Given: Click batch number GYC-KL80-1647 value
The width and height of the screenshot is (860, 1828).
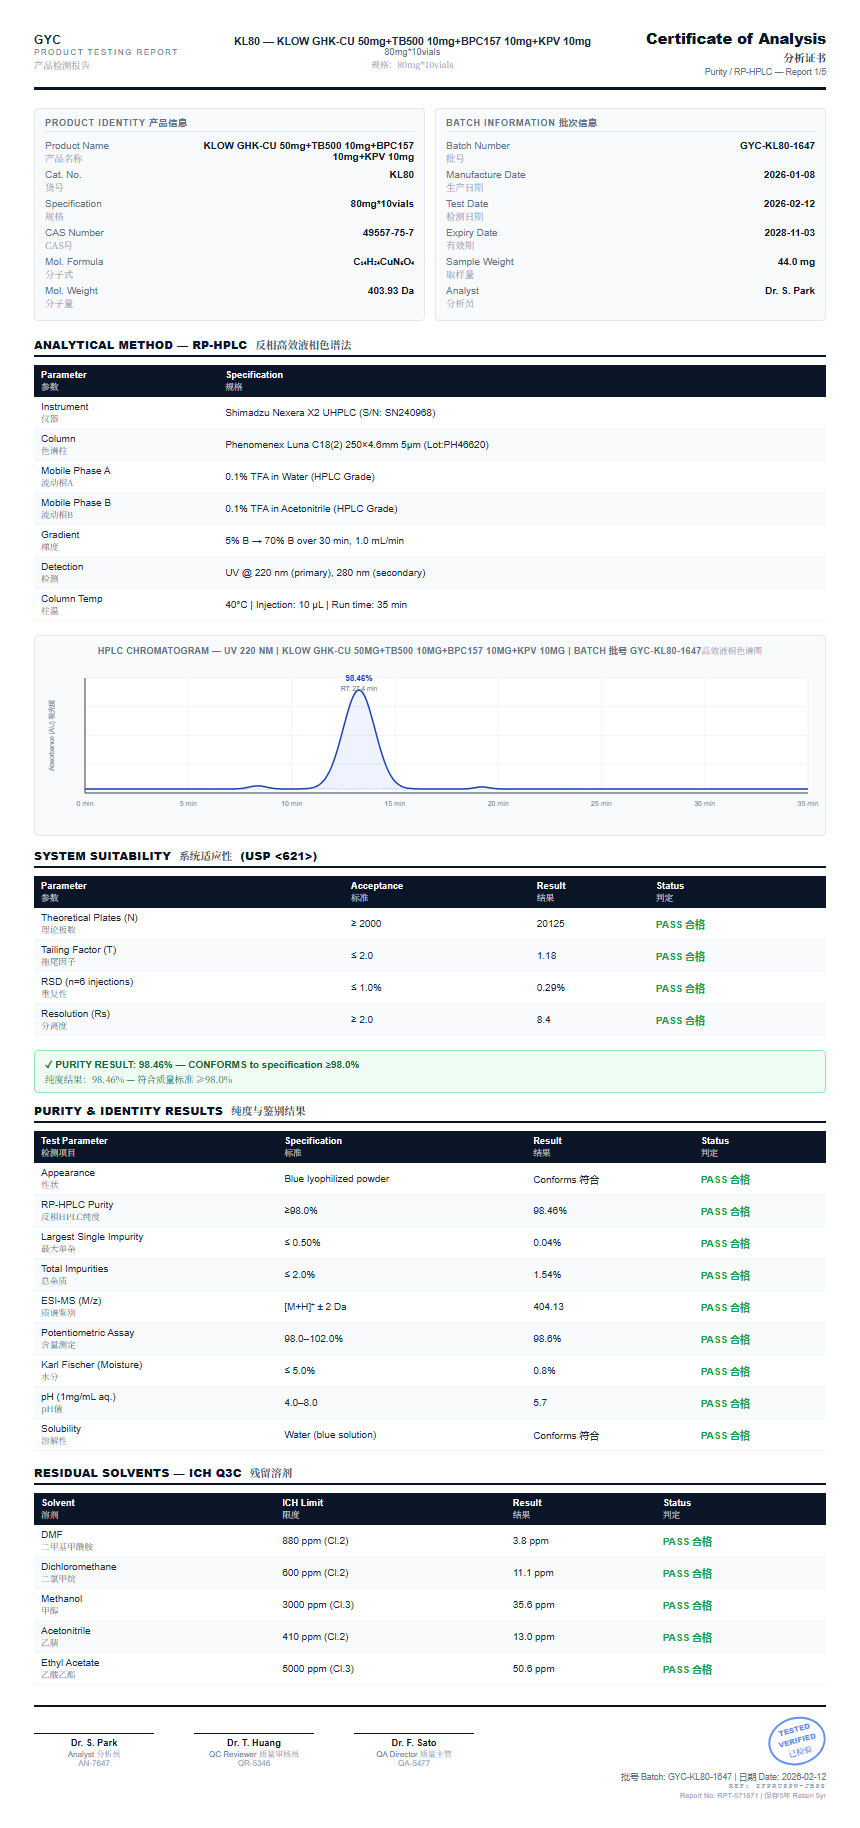Looking at the screenshot, I should (x=777, y=146).
